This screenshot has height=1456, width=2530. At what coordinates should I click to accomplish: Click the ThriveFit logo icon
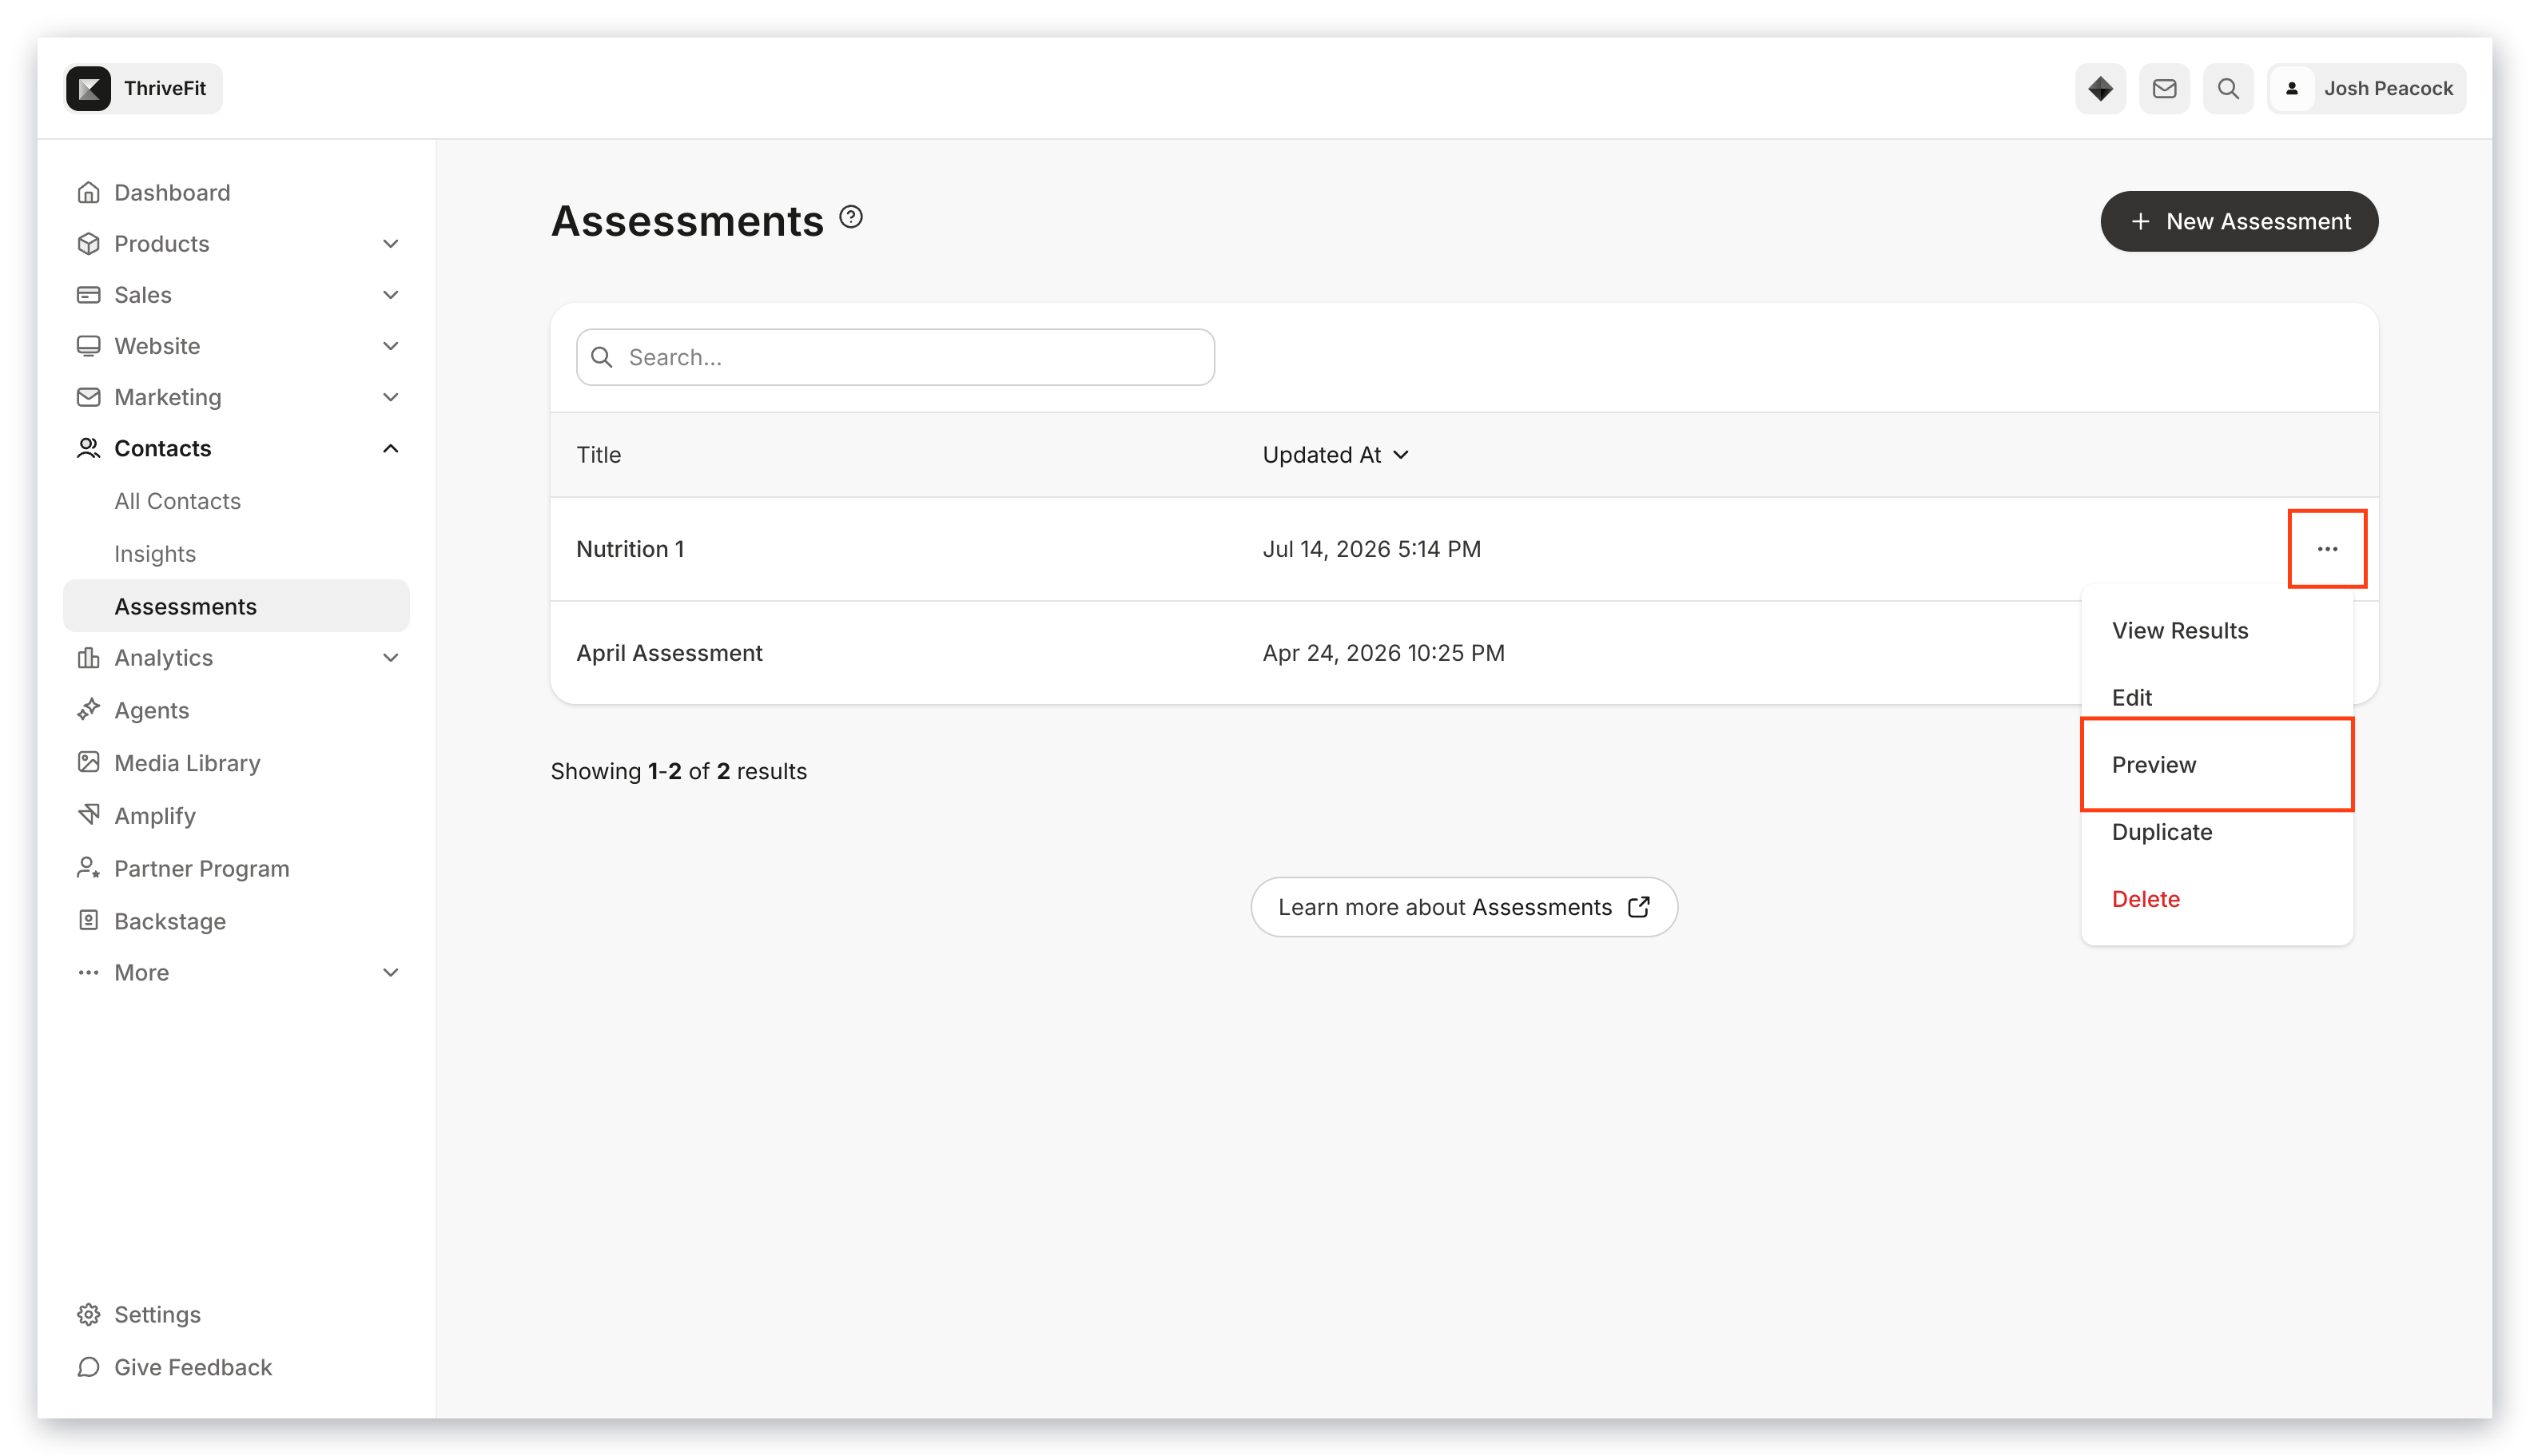click(88, 88)
